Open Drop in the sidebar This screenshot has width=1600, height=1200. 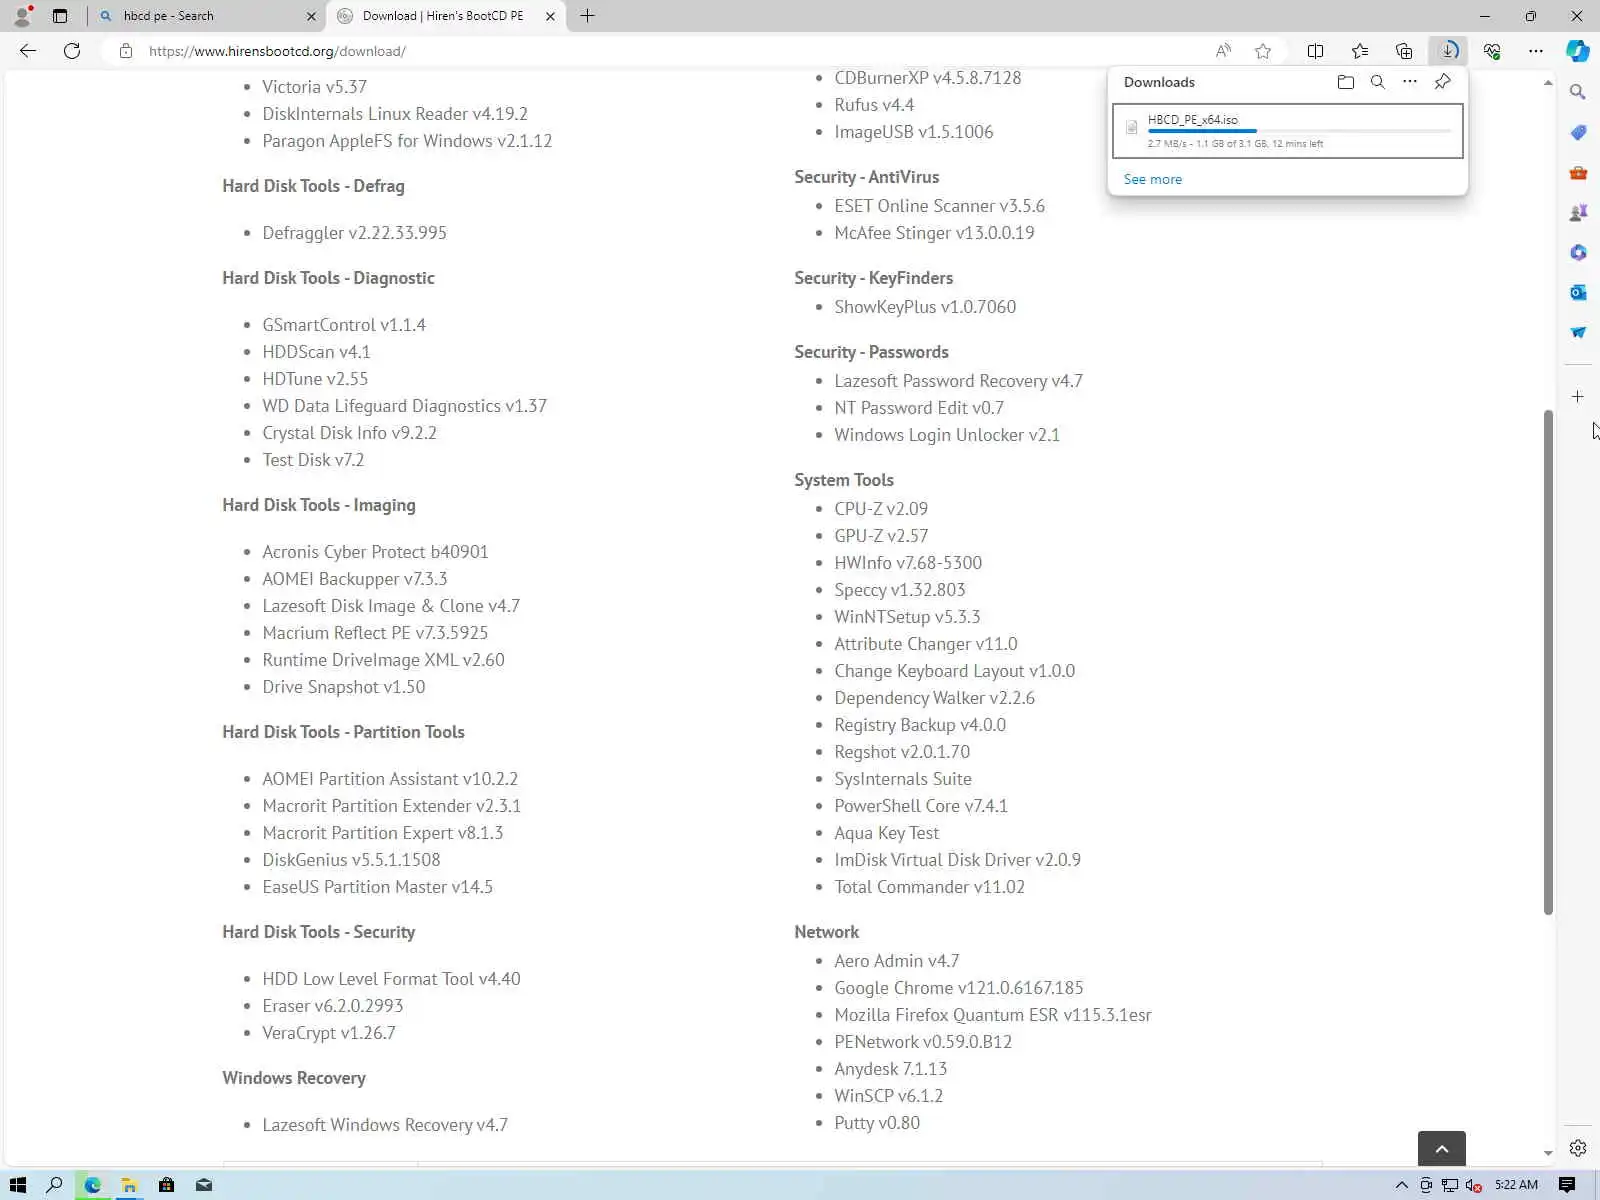(x=1578, y=332)
